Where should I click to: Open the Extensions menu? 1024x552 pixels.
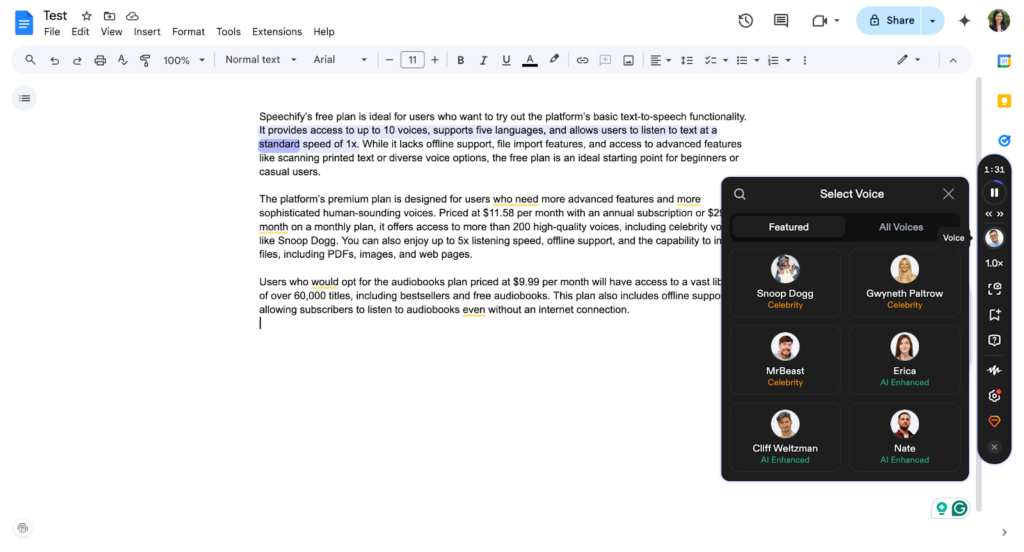[x=277, y=32]
